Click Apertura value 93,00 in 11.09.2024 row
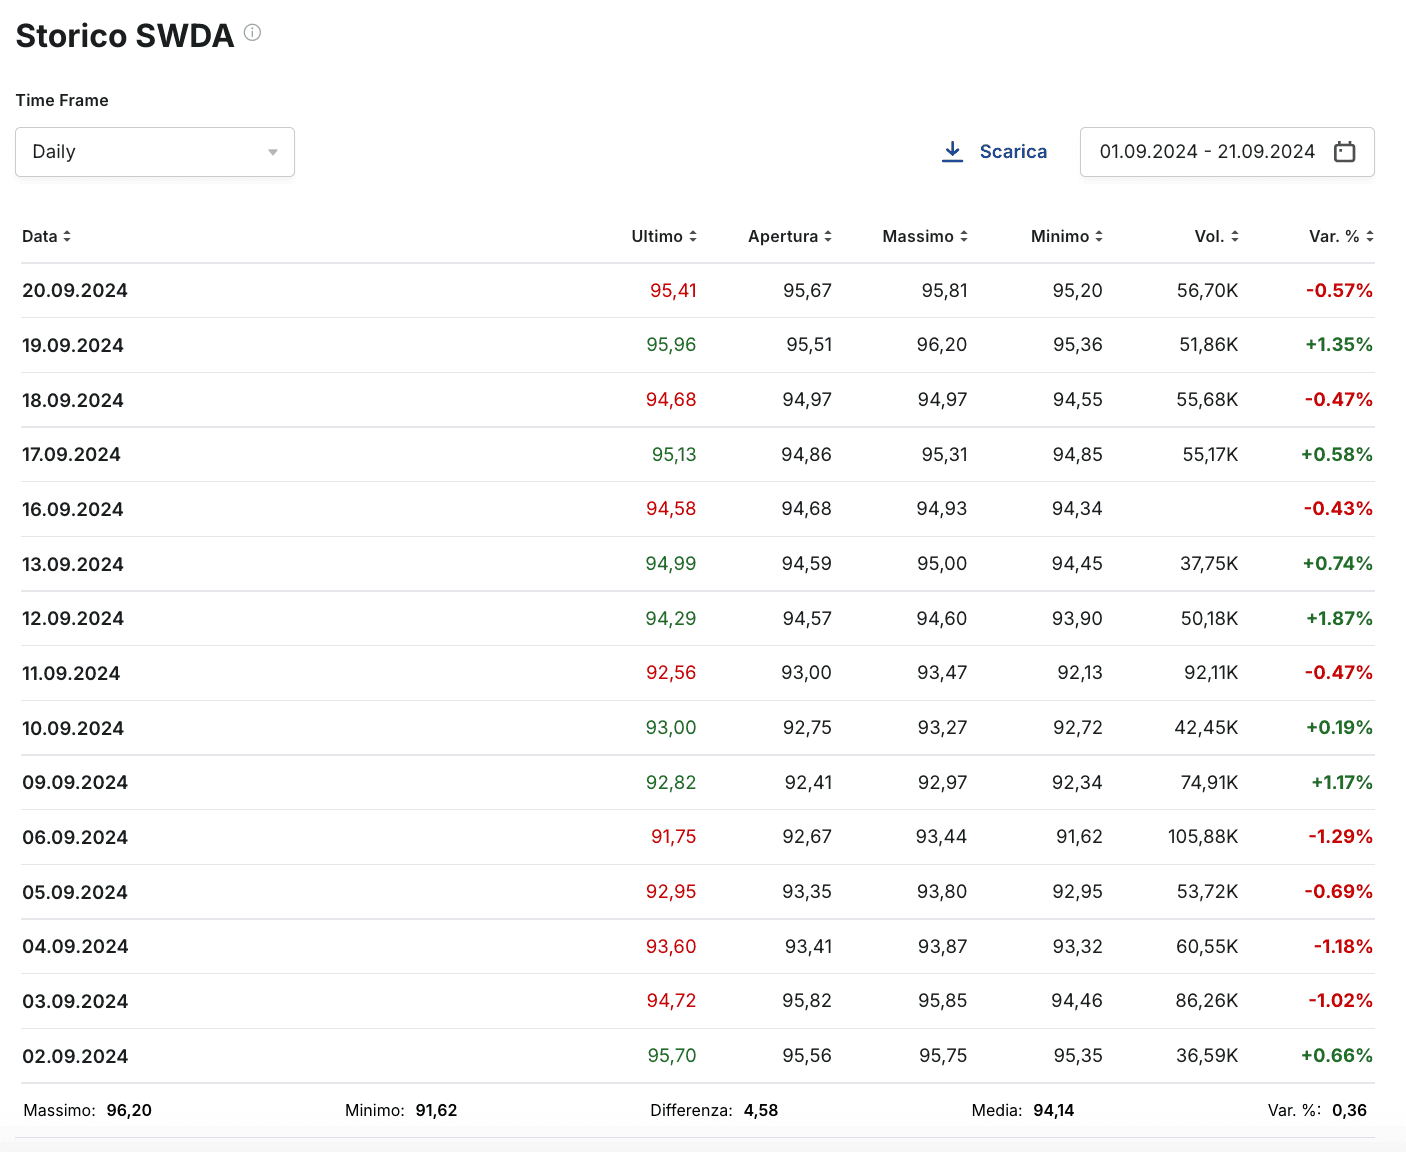 pyautogui.click(x=806, y=673)
